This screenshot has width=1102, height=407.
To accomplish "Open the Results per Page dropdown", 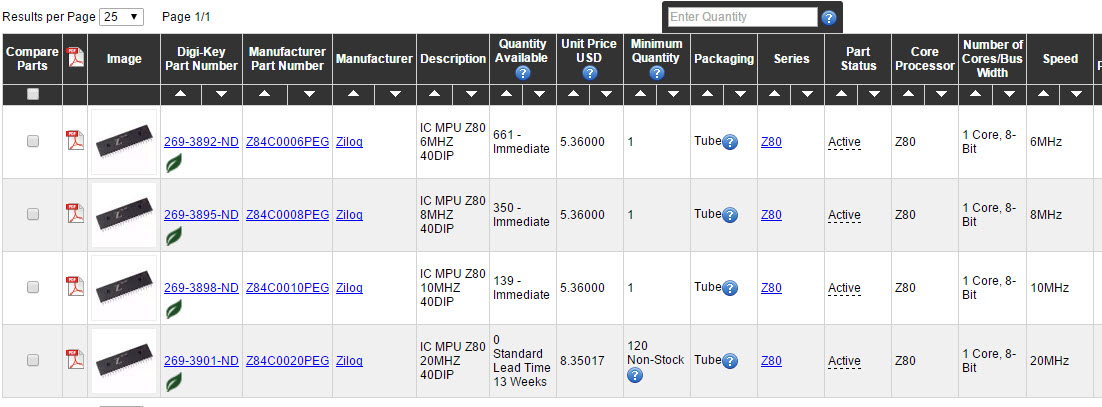I will pos(122,17).
